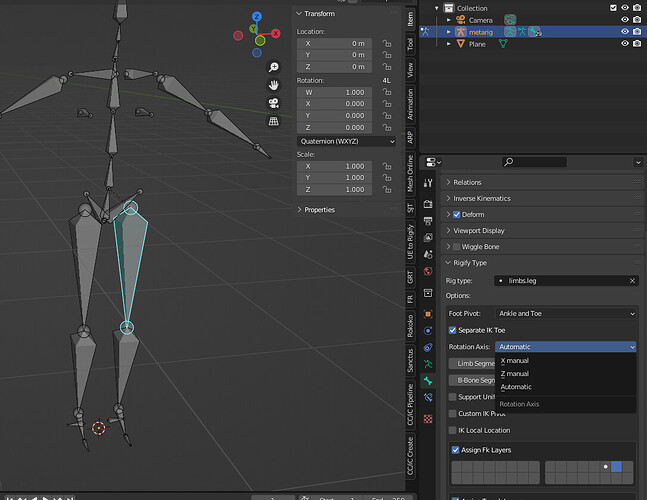
Task: Select Z manual from Rotation Axis list
Action: pyautogui.click(x=515, y=374)
